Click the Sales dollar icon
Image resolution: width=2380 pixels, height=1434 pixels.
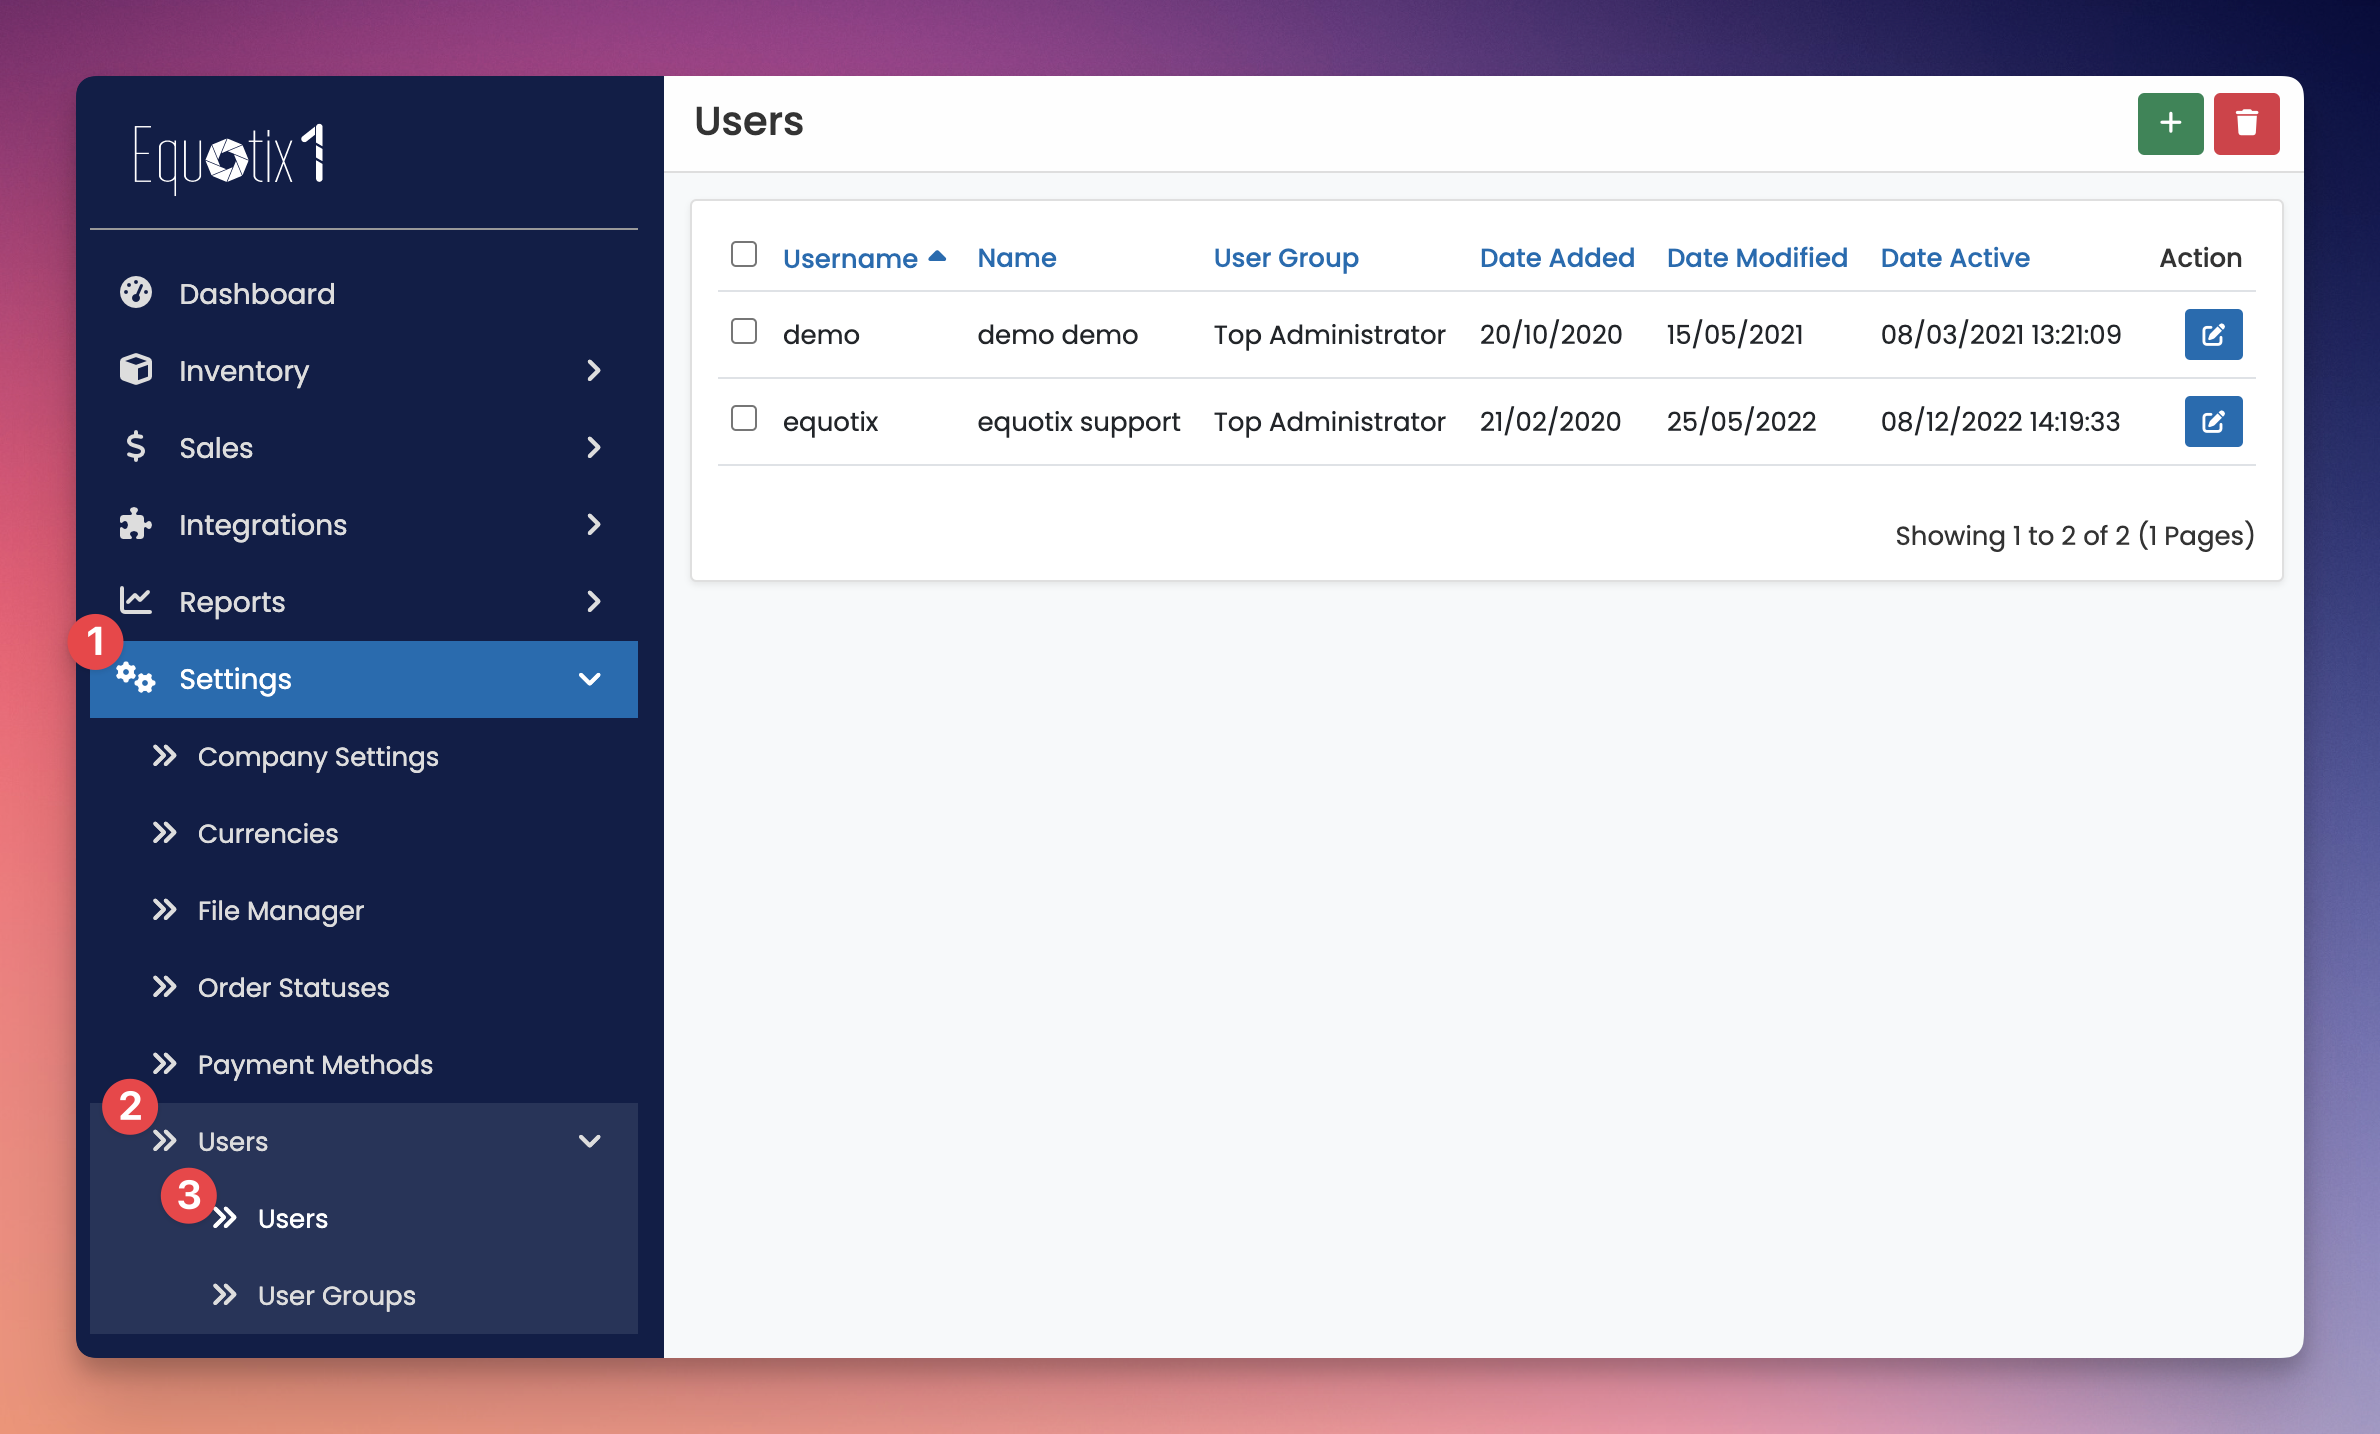136,446
